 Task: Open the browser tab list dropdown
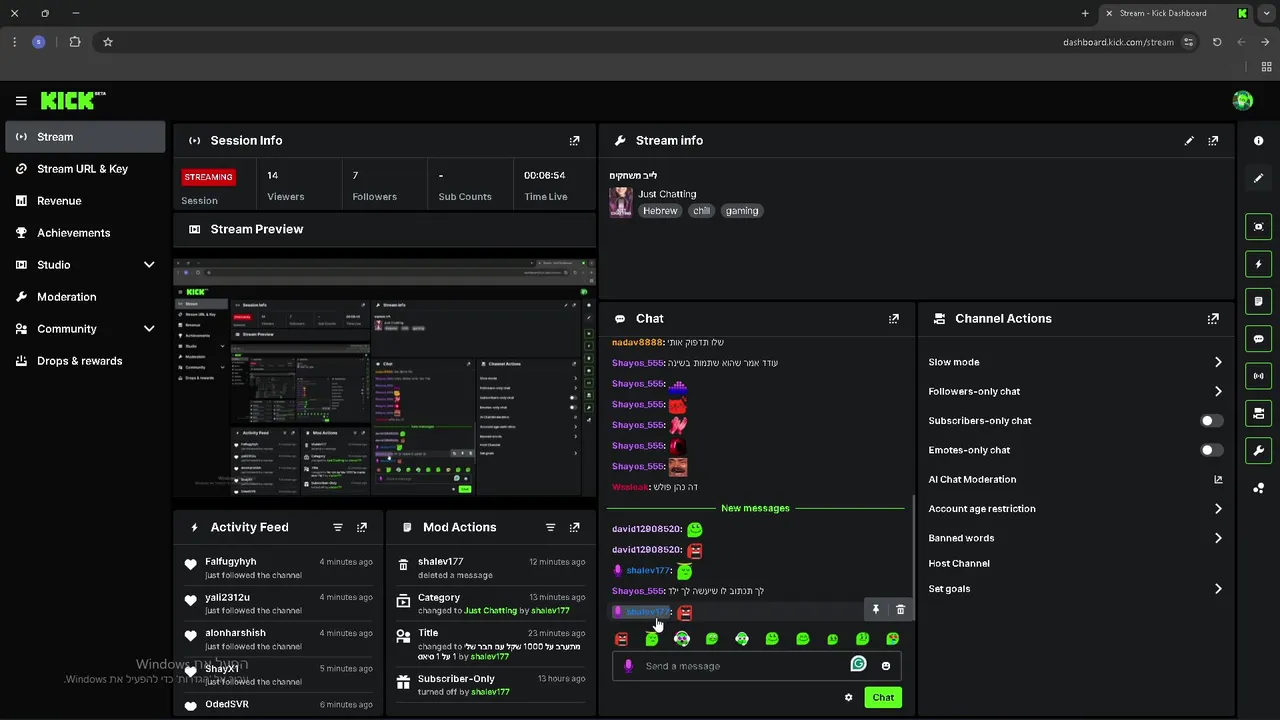[1266, 13]
